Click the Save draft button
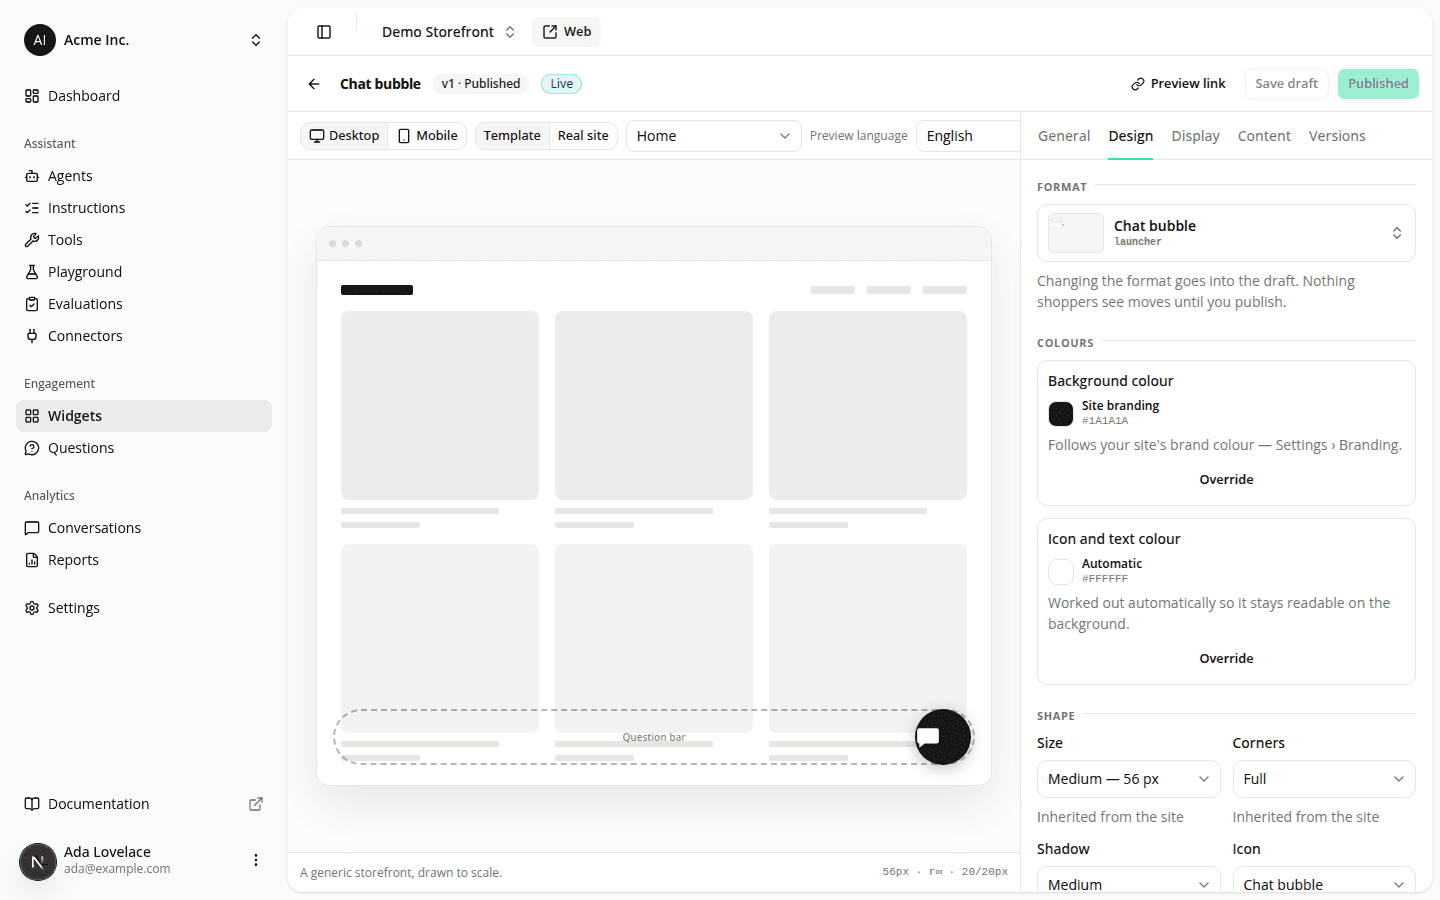Screen dimensions: 1440x900 [x=1287, y=84]
